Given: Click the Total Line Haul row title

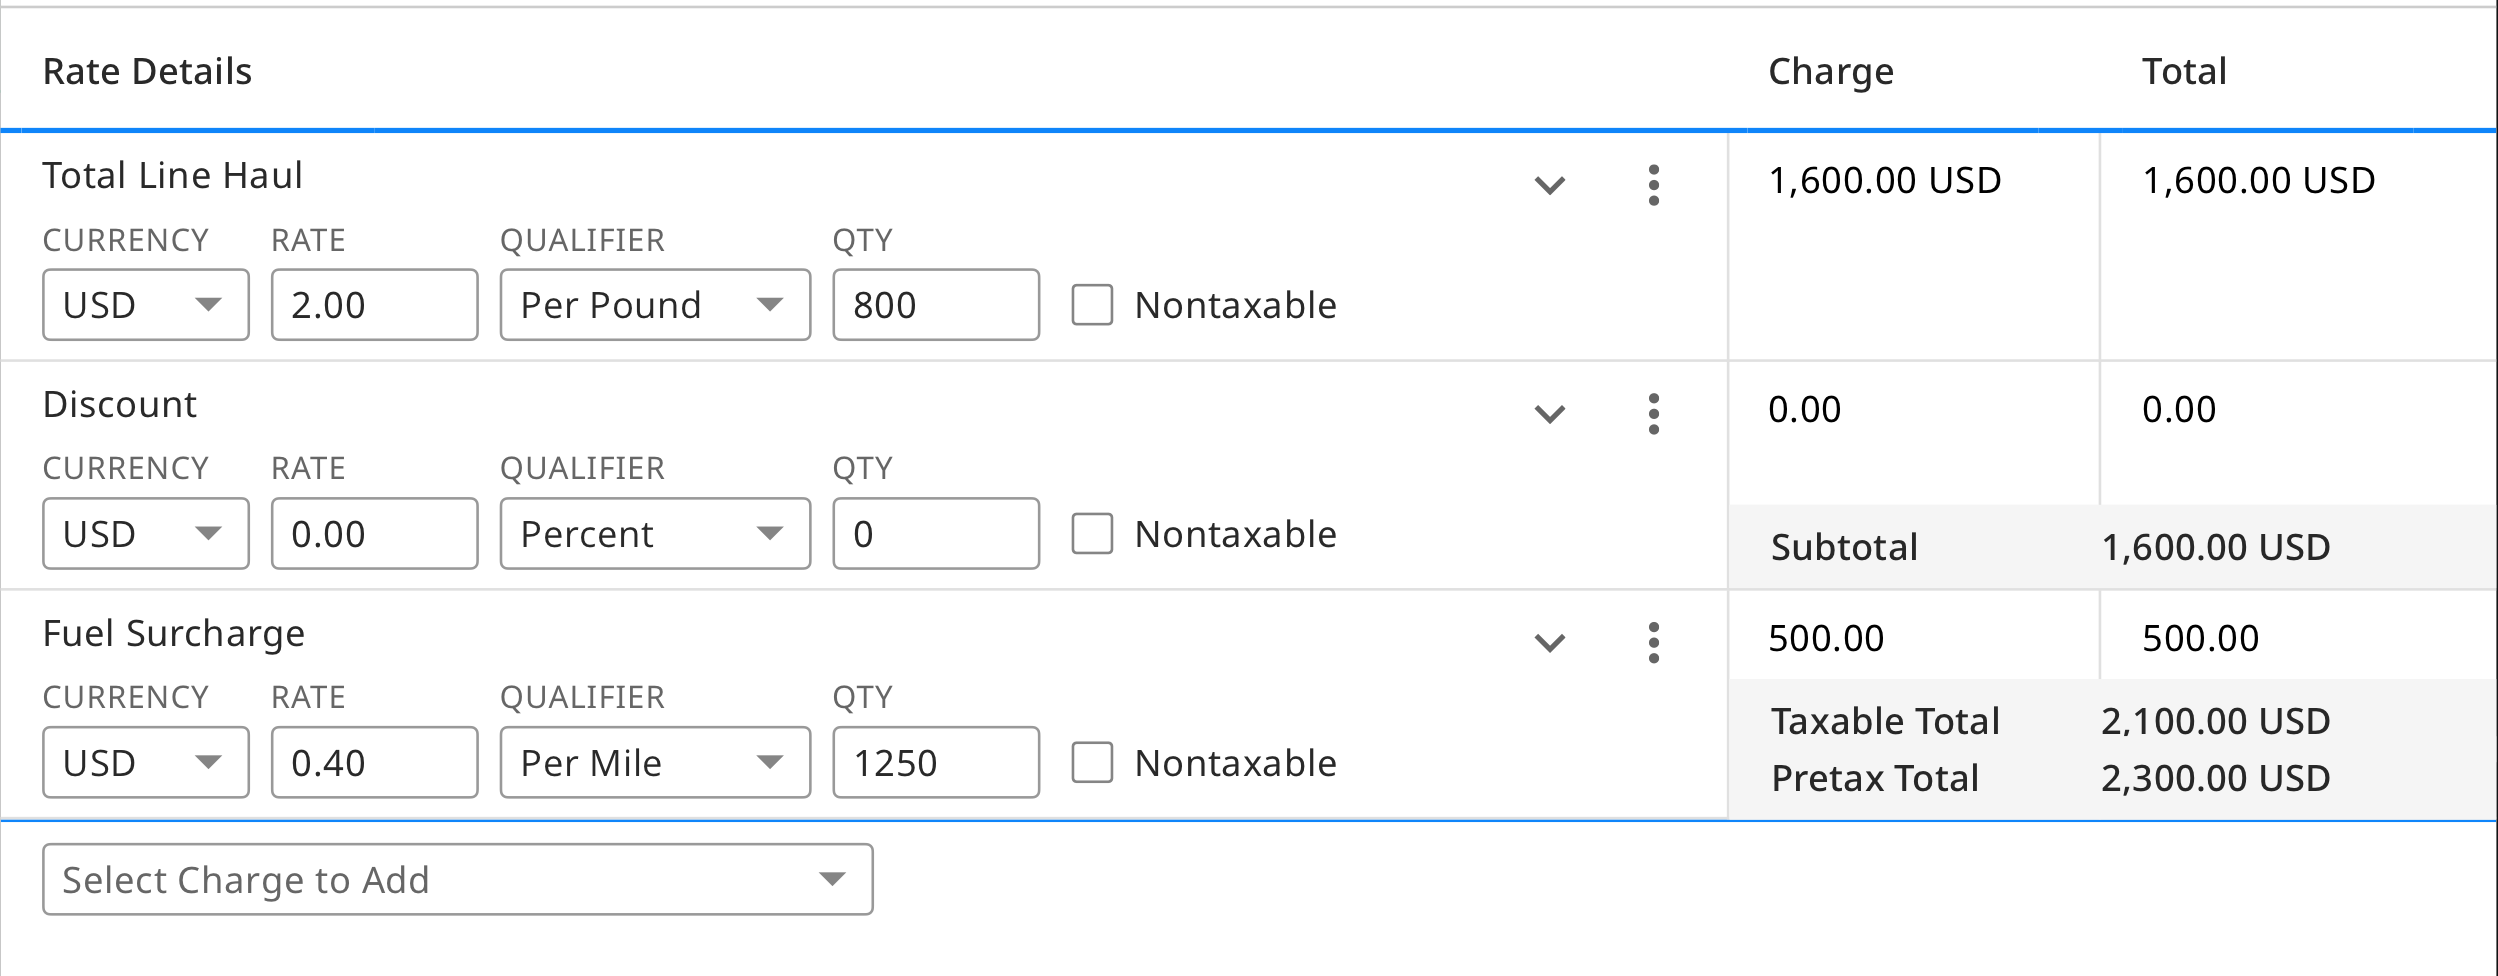Looking at the screenshot, I should tap(172, 176).
